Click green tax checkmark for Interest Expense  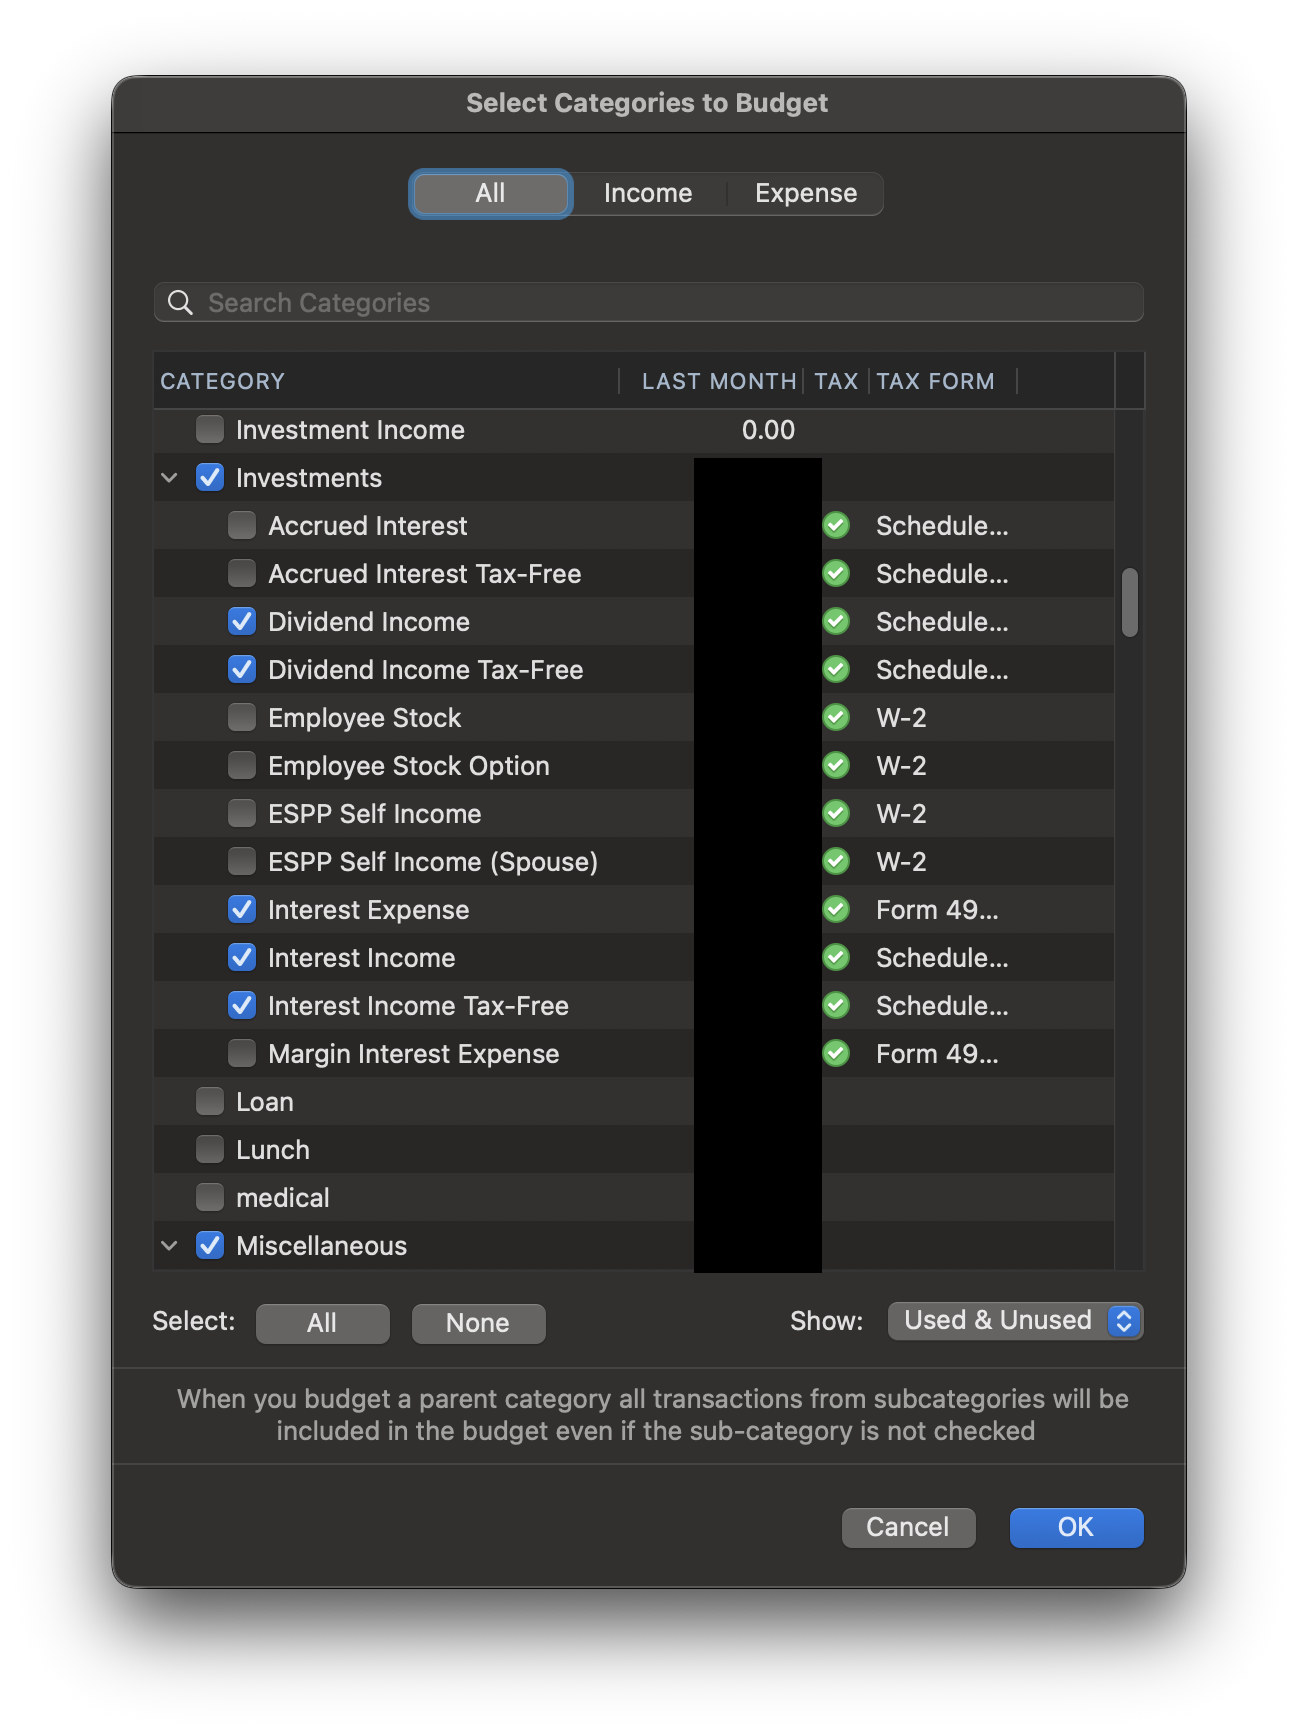[x=836, y=910]
